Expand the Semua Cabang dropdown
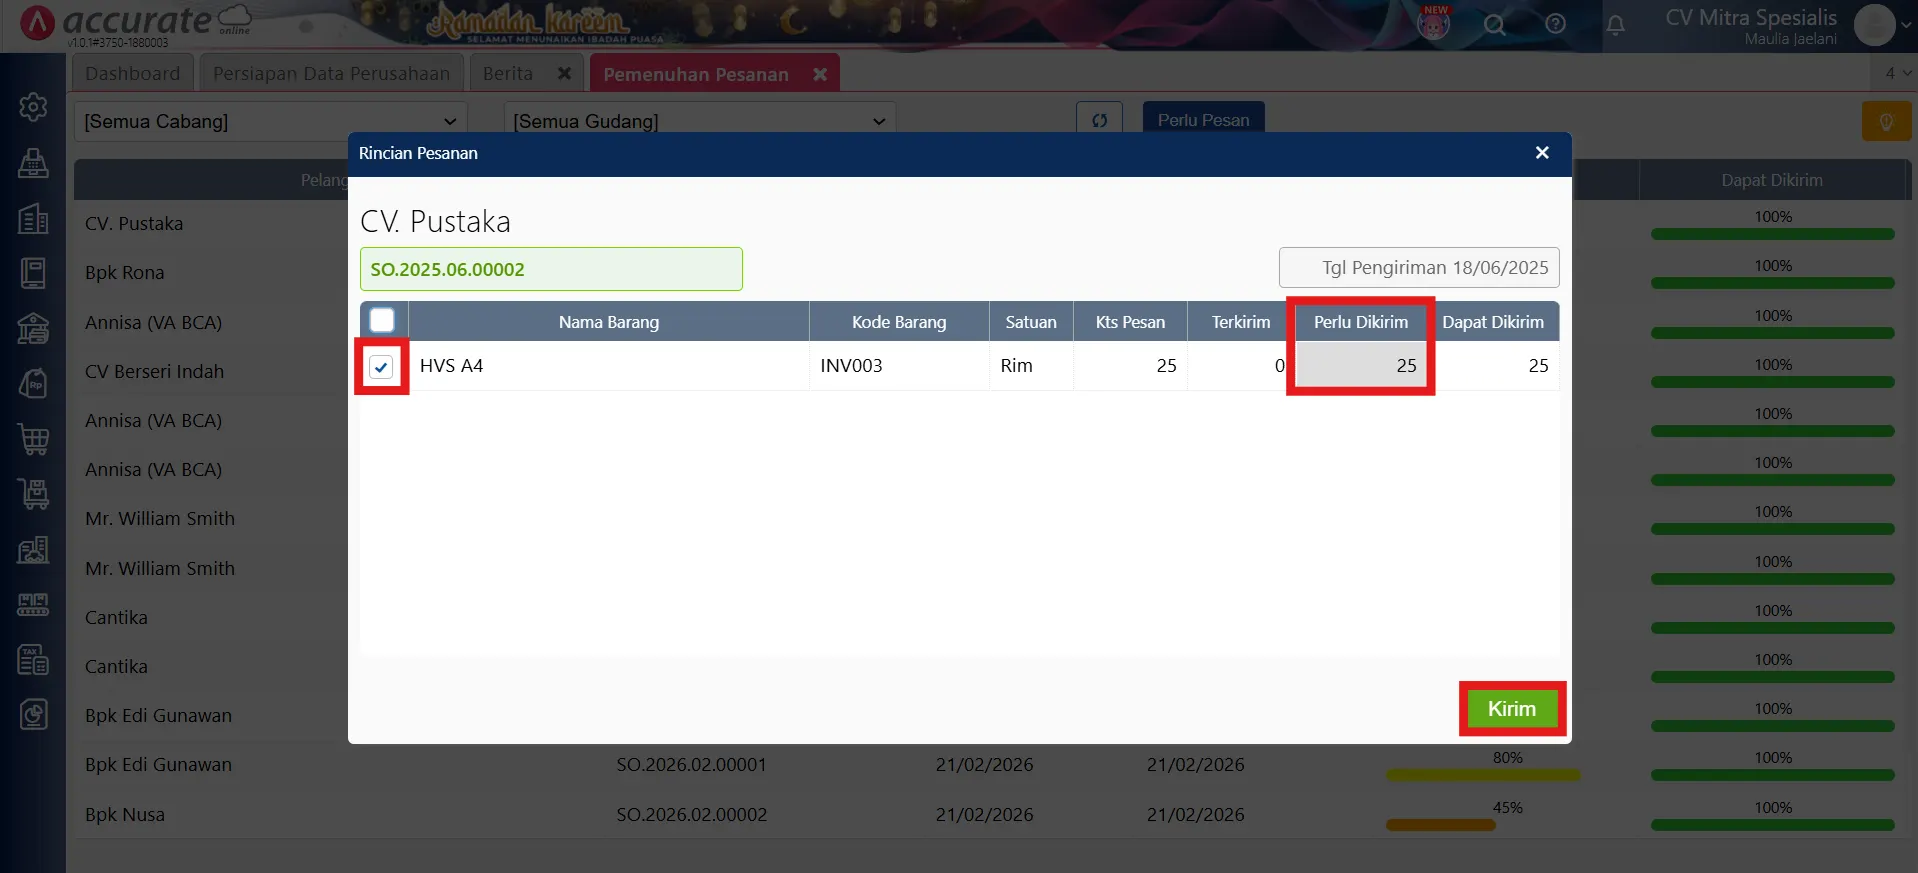This screenshot has width=1918, height=873. [x=270, y=121]
